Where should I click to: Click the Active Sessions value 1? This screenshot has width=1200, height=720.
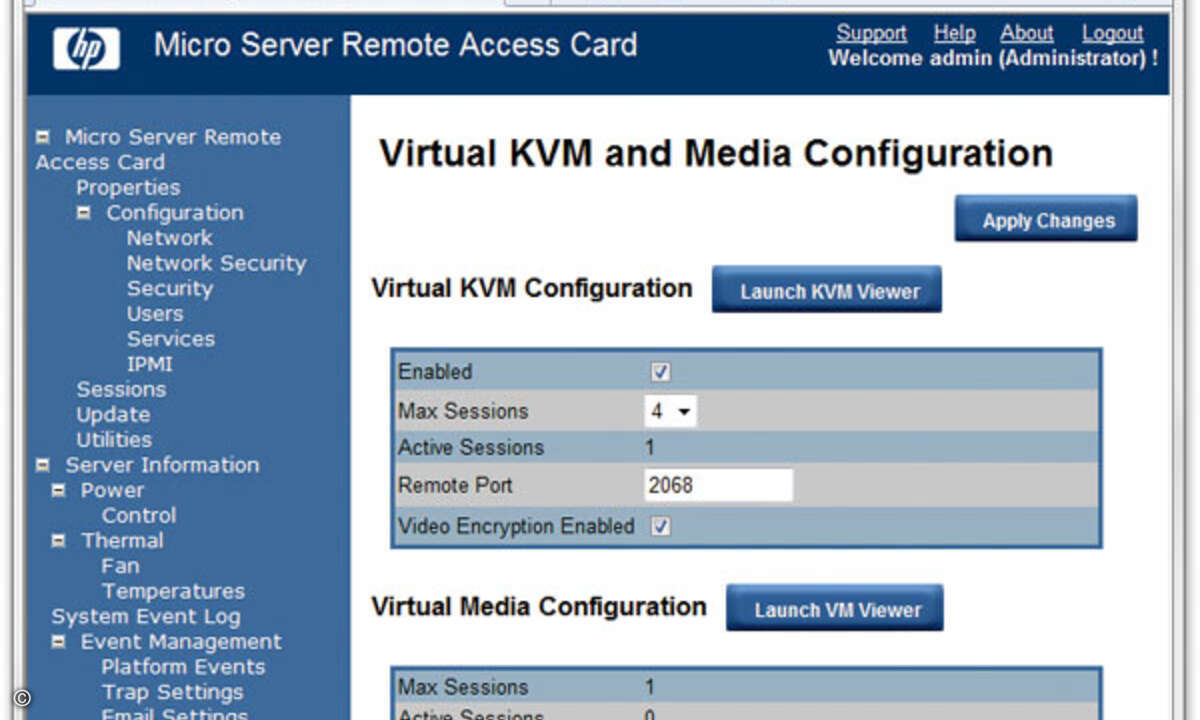pyautogui.click(x=650, y=448)
